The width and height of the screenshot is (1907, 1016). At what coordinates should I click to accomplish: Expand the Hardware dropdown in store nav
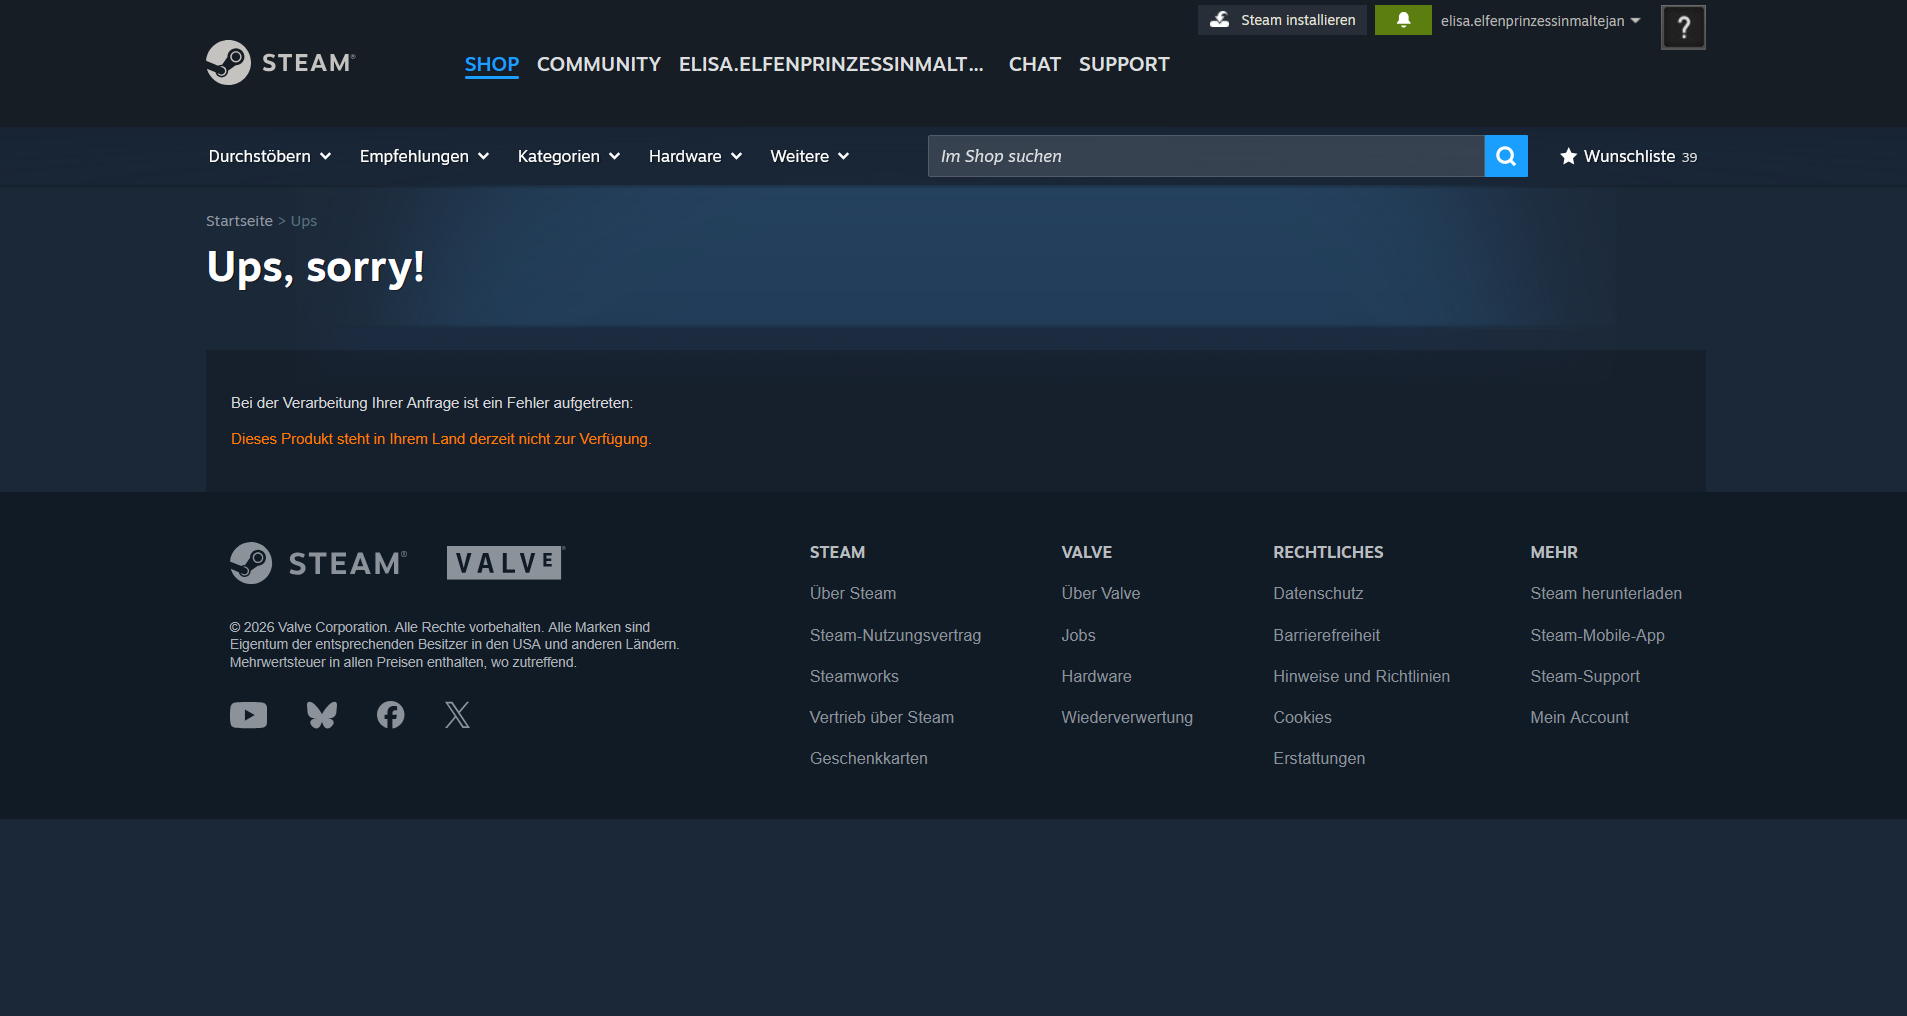(x=695, y=156)
